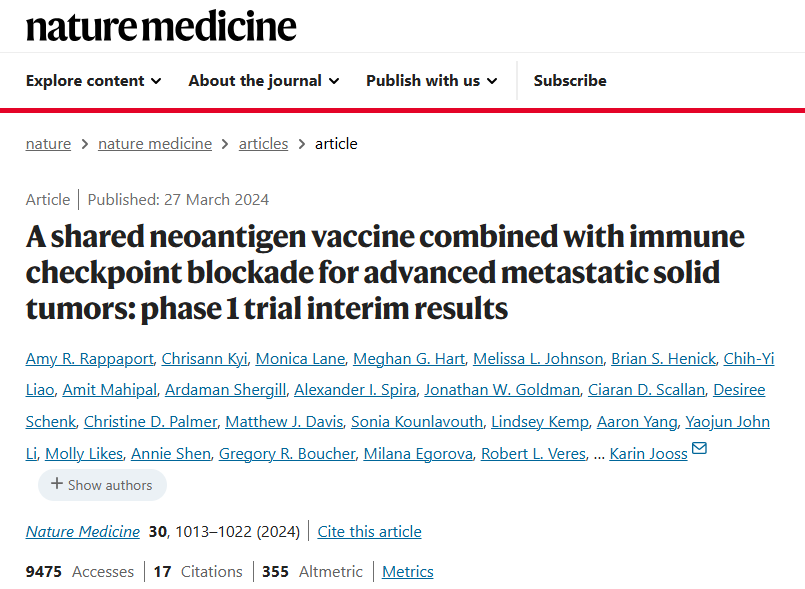
Task: Click the Subscribe menu item
Action: pyautogui.click(x=570, y=81)
